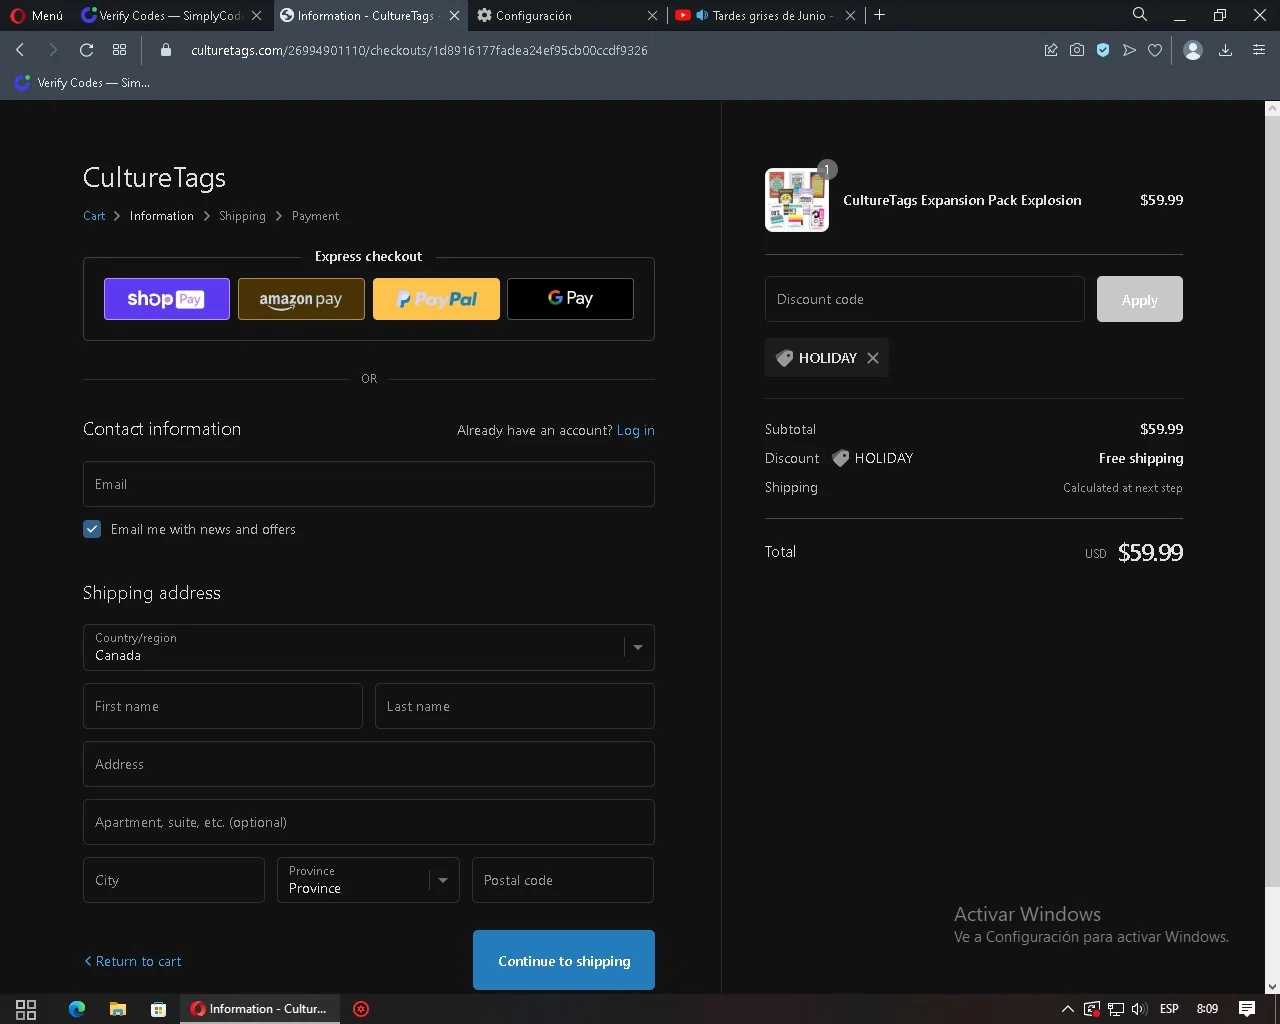The image size is (1280, 1024).
Task: Click the ESP language indicator in the tray
Action: pyautogui.click(x=1169, y=1009)
